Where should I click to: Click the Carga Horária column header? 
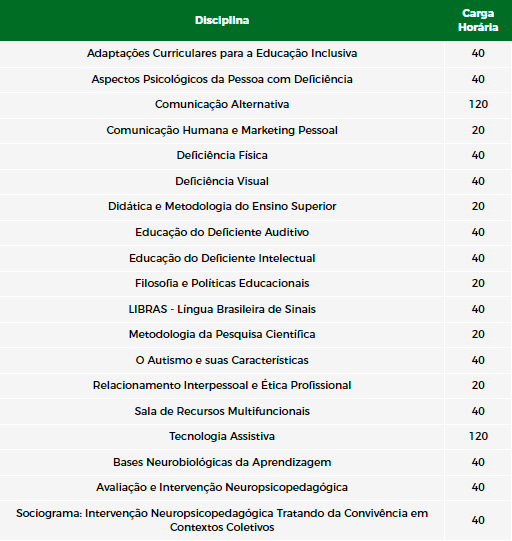(478, 20)
